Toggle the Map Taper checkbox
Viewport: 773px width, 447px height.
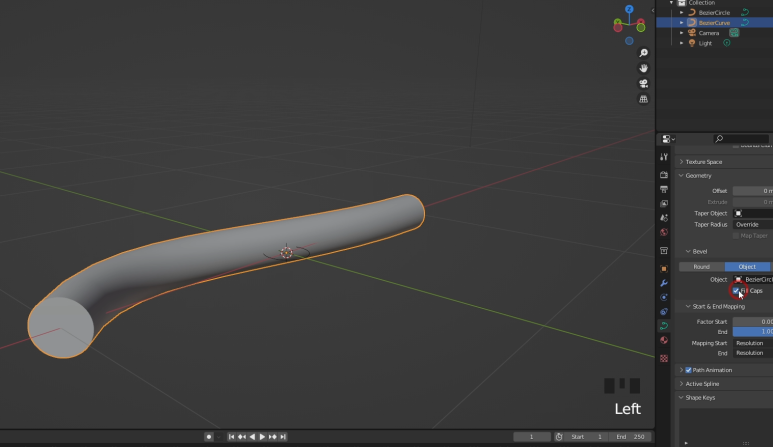tap(736, 236)
